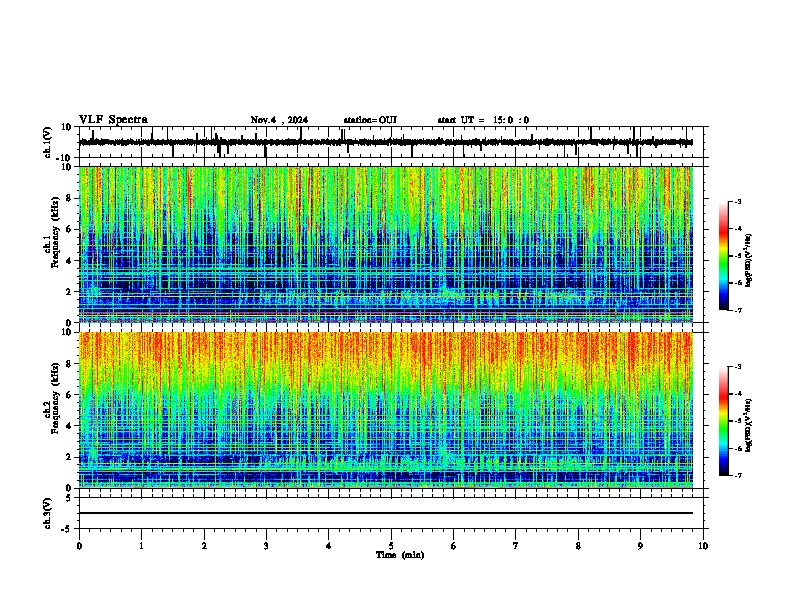
Task: Click the time axis tick label "7"
Action: pyautogui.click(x=516, y=546)
